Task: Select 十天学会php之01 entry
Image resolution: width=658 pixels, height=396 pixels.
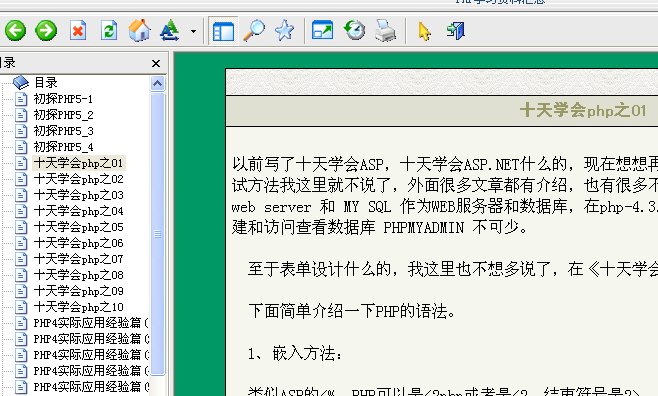Action: pyautogui.click(x=79, y=163)
